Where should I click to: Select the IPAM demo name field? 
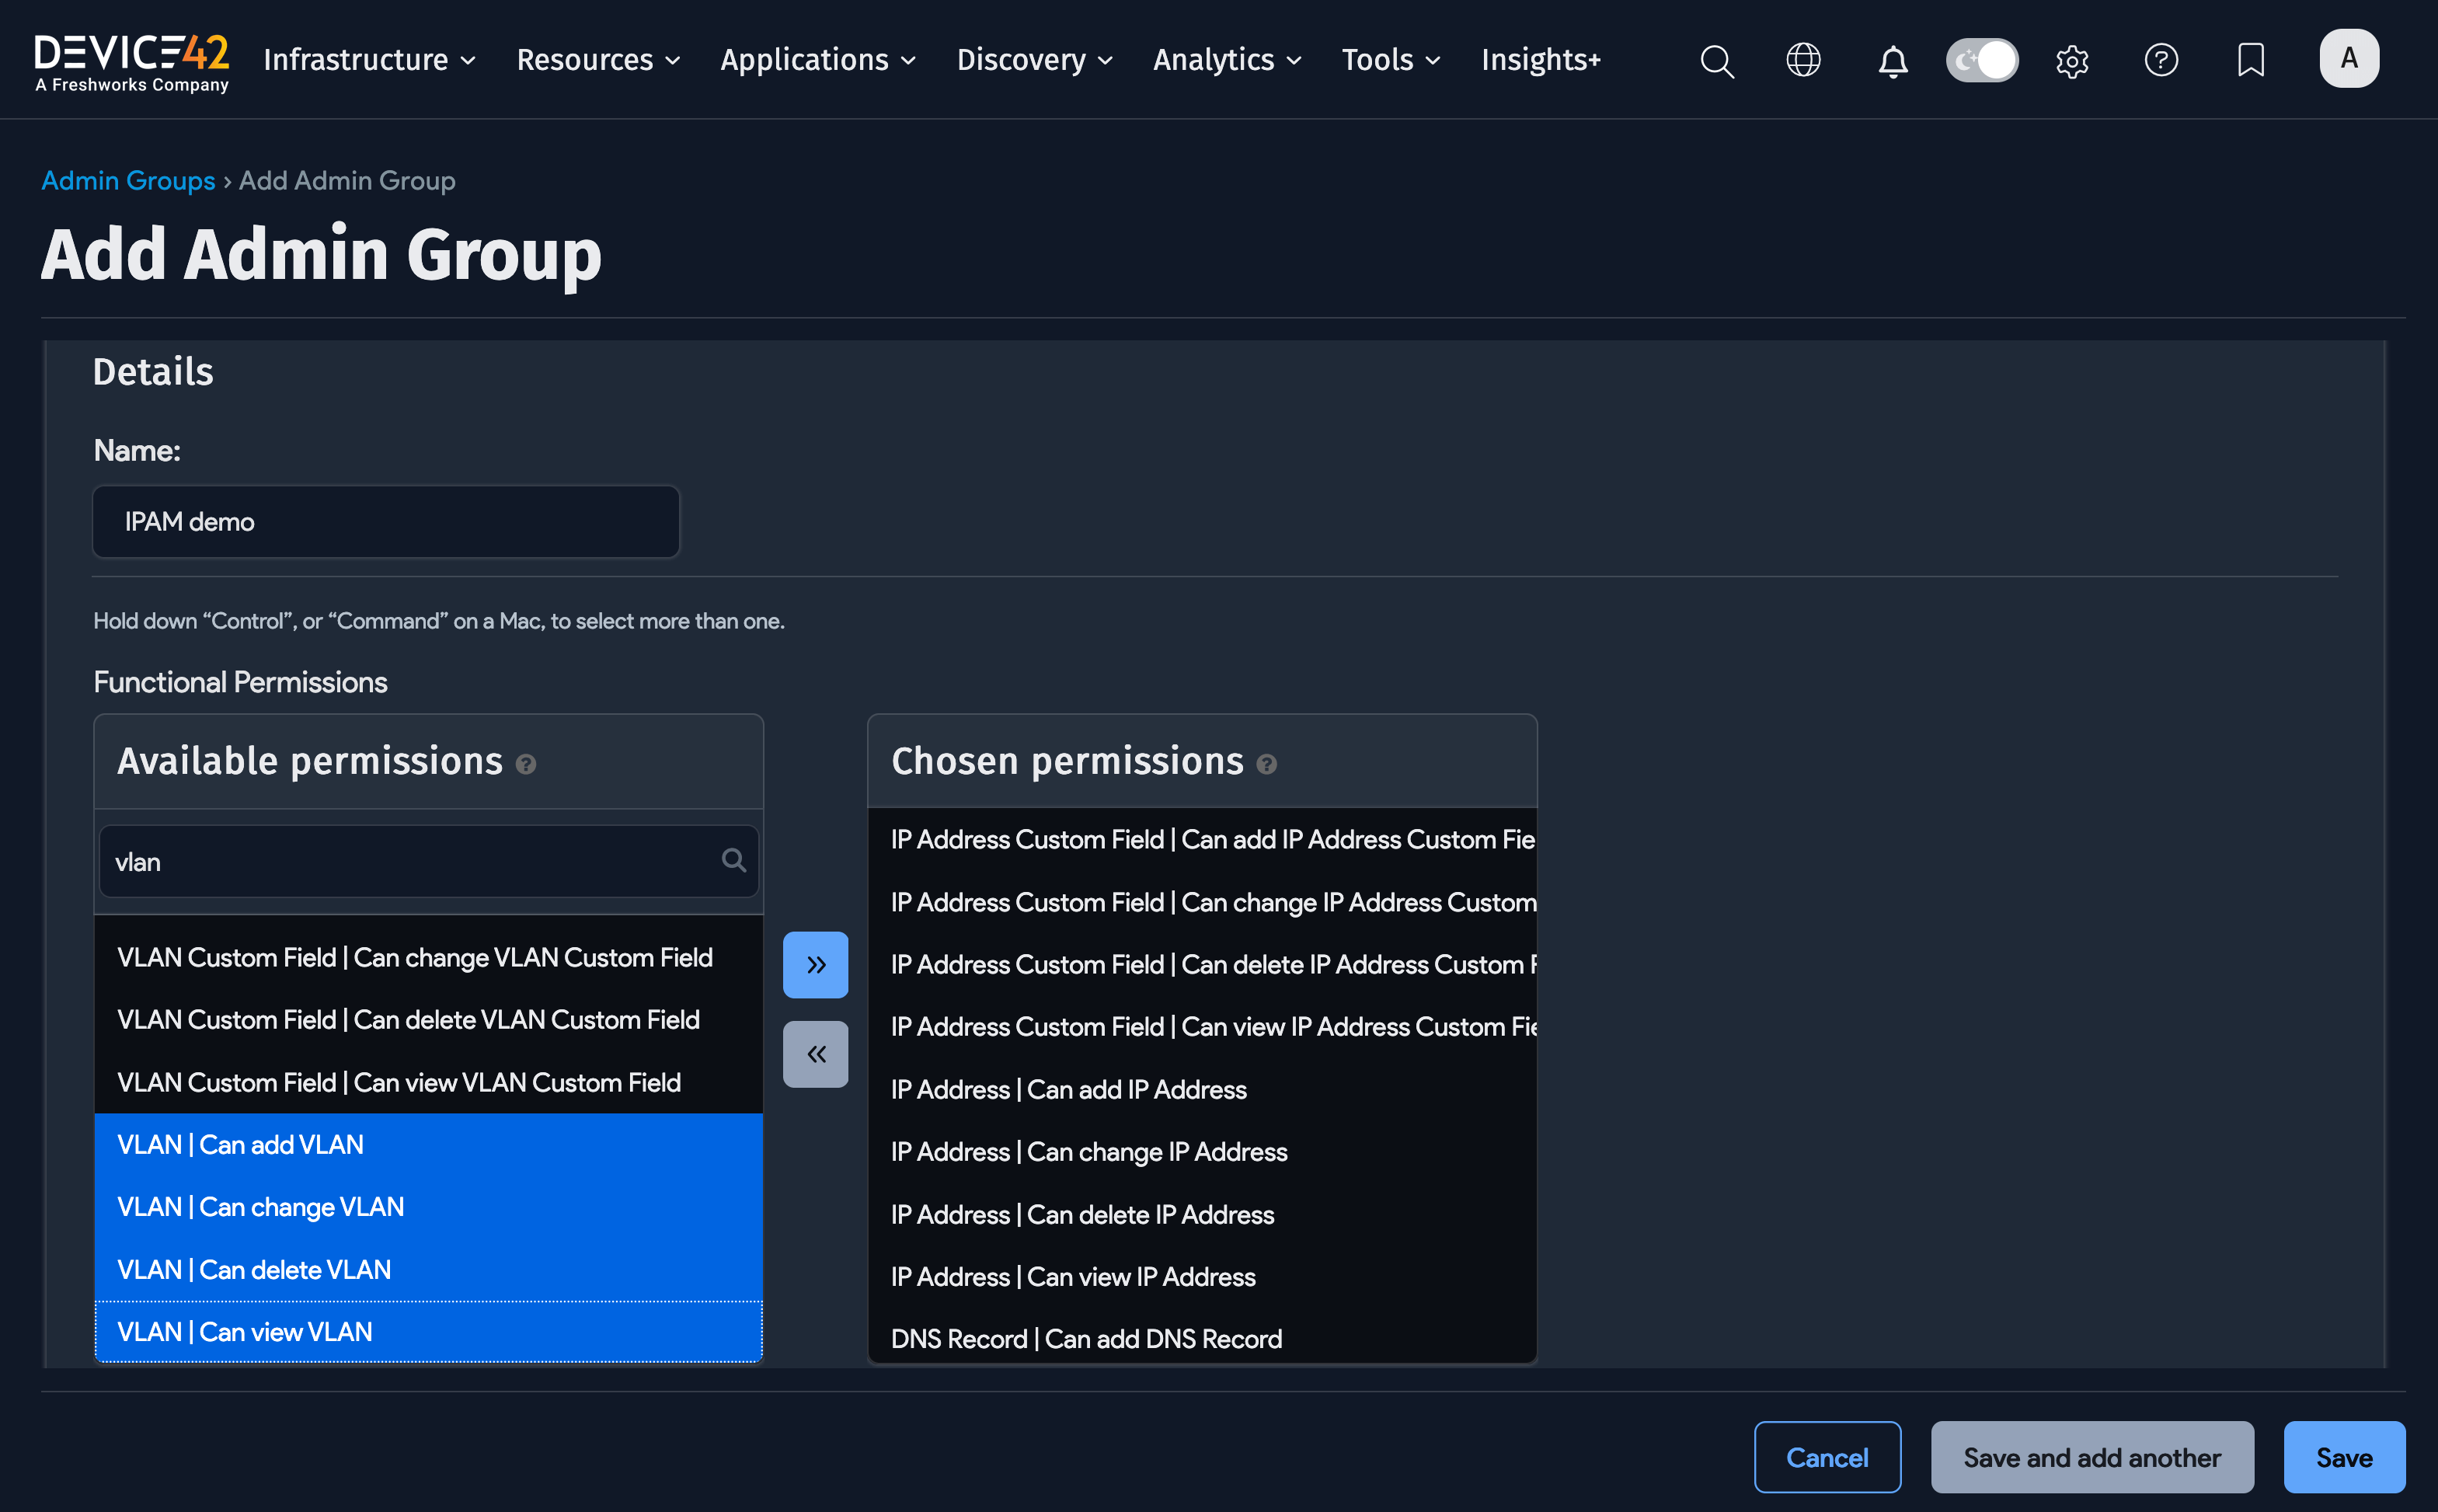tap(385, 521)
